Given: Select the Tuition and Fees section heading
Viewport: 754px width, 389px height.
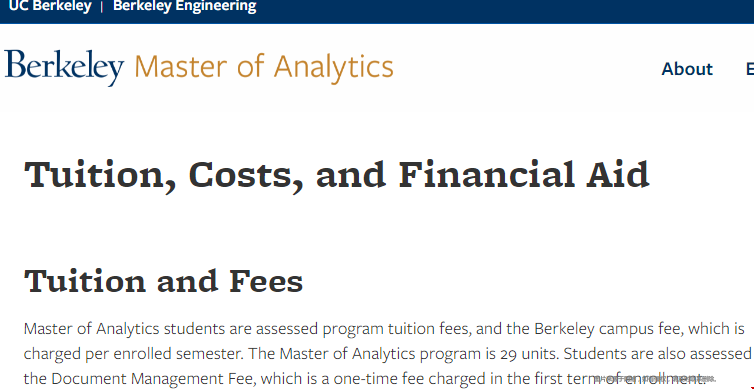Looking at the screenshot, I should point(163,281).
